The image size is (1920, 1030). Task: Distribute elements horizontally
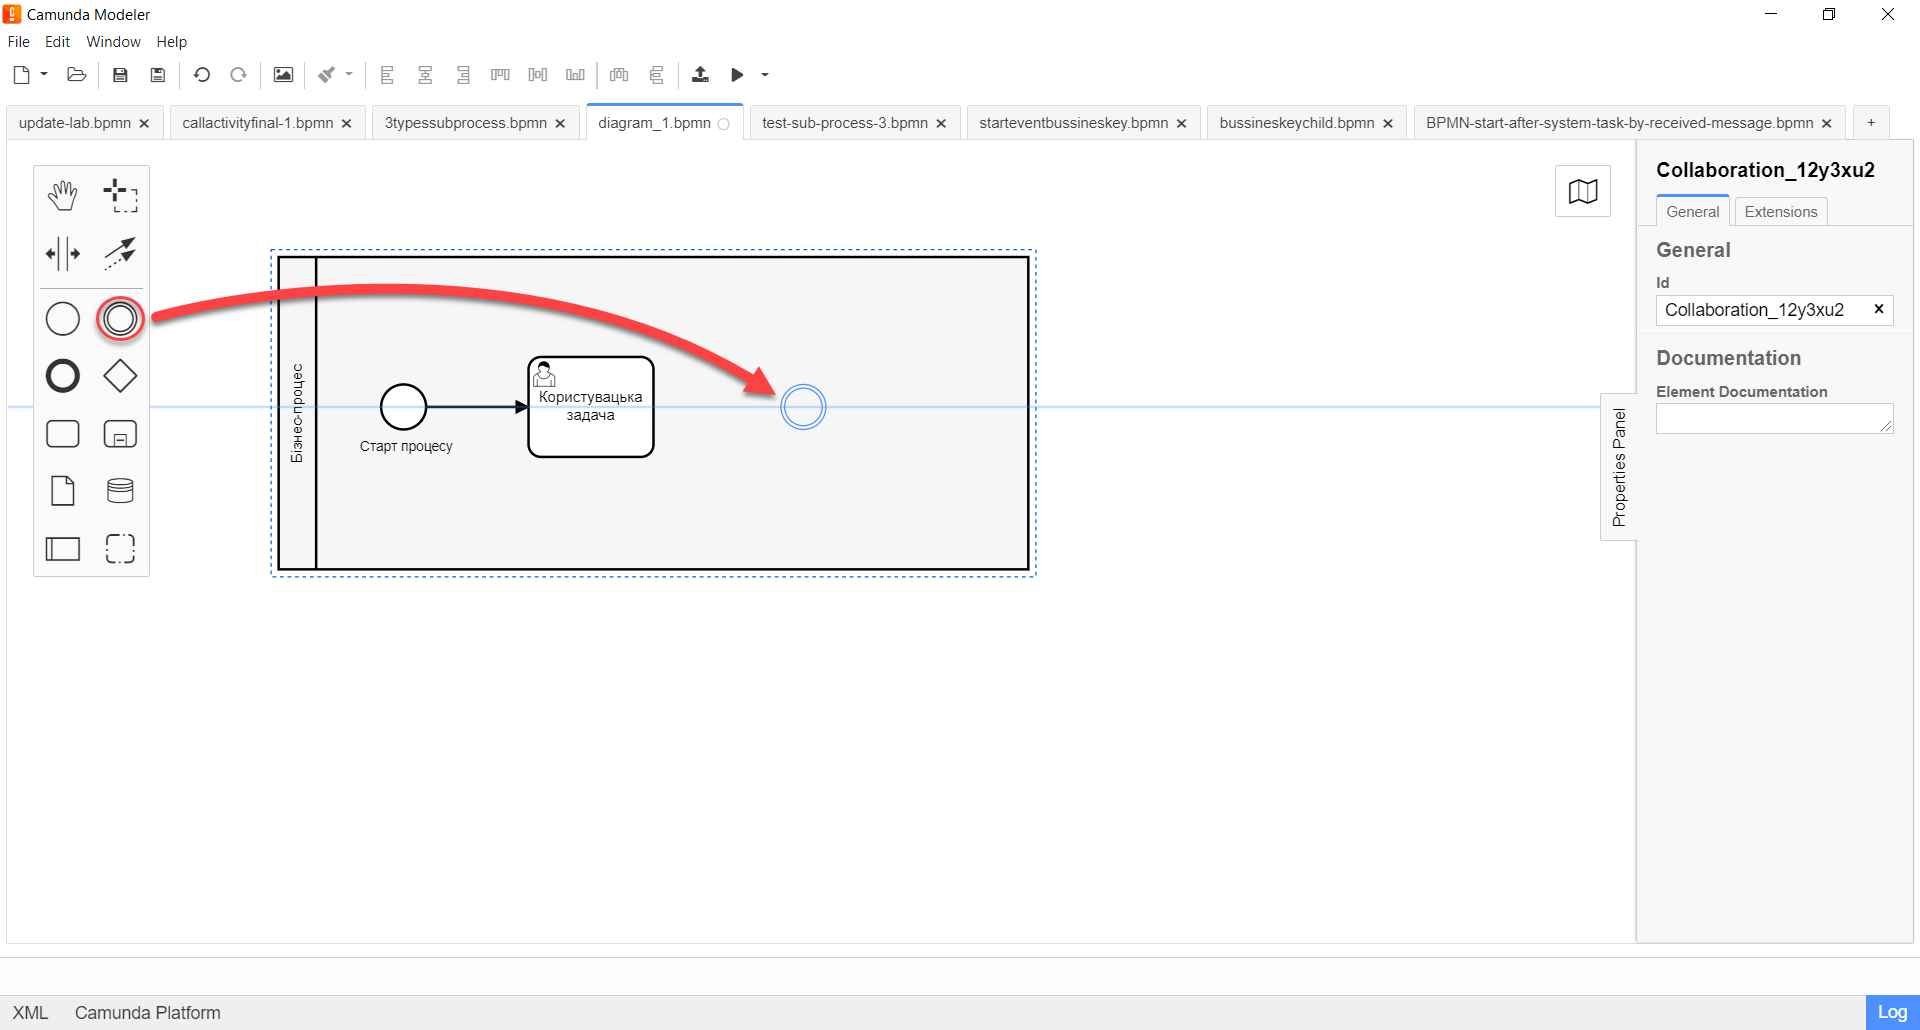coord(619,75)
